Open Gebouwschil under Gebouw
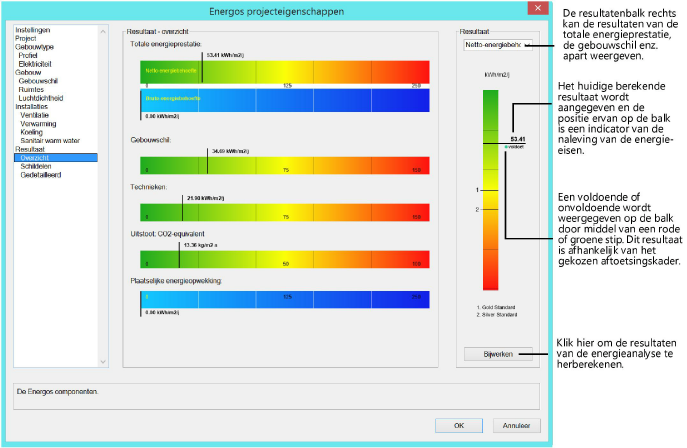This screenshot has height=448, width=687. click(39, 81)
